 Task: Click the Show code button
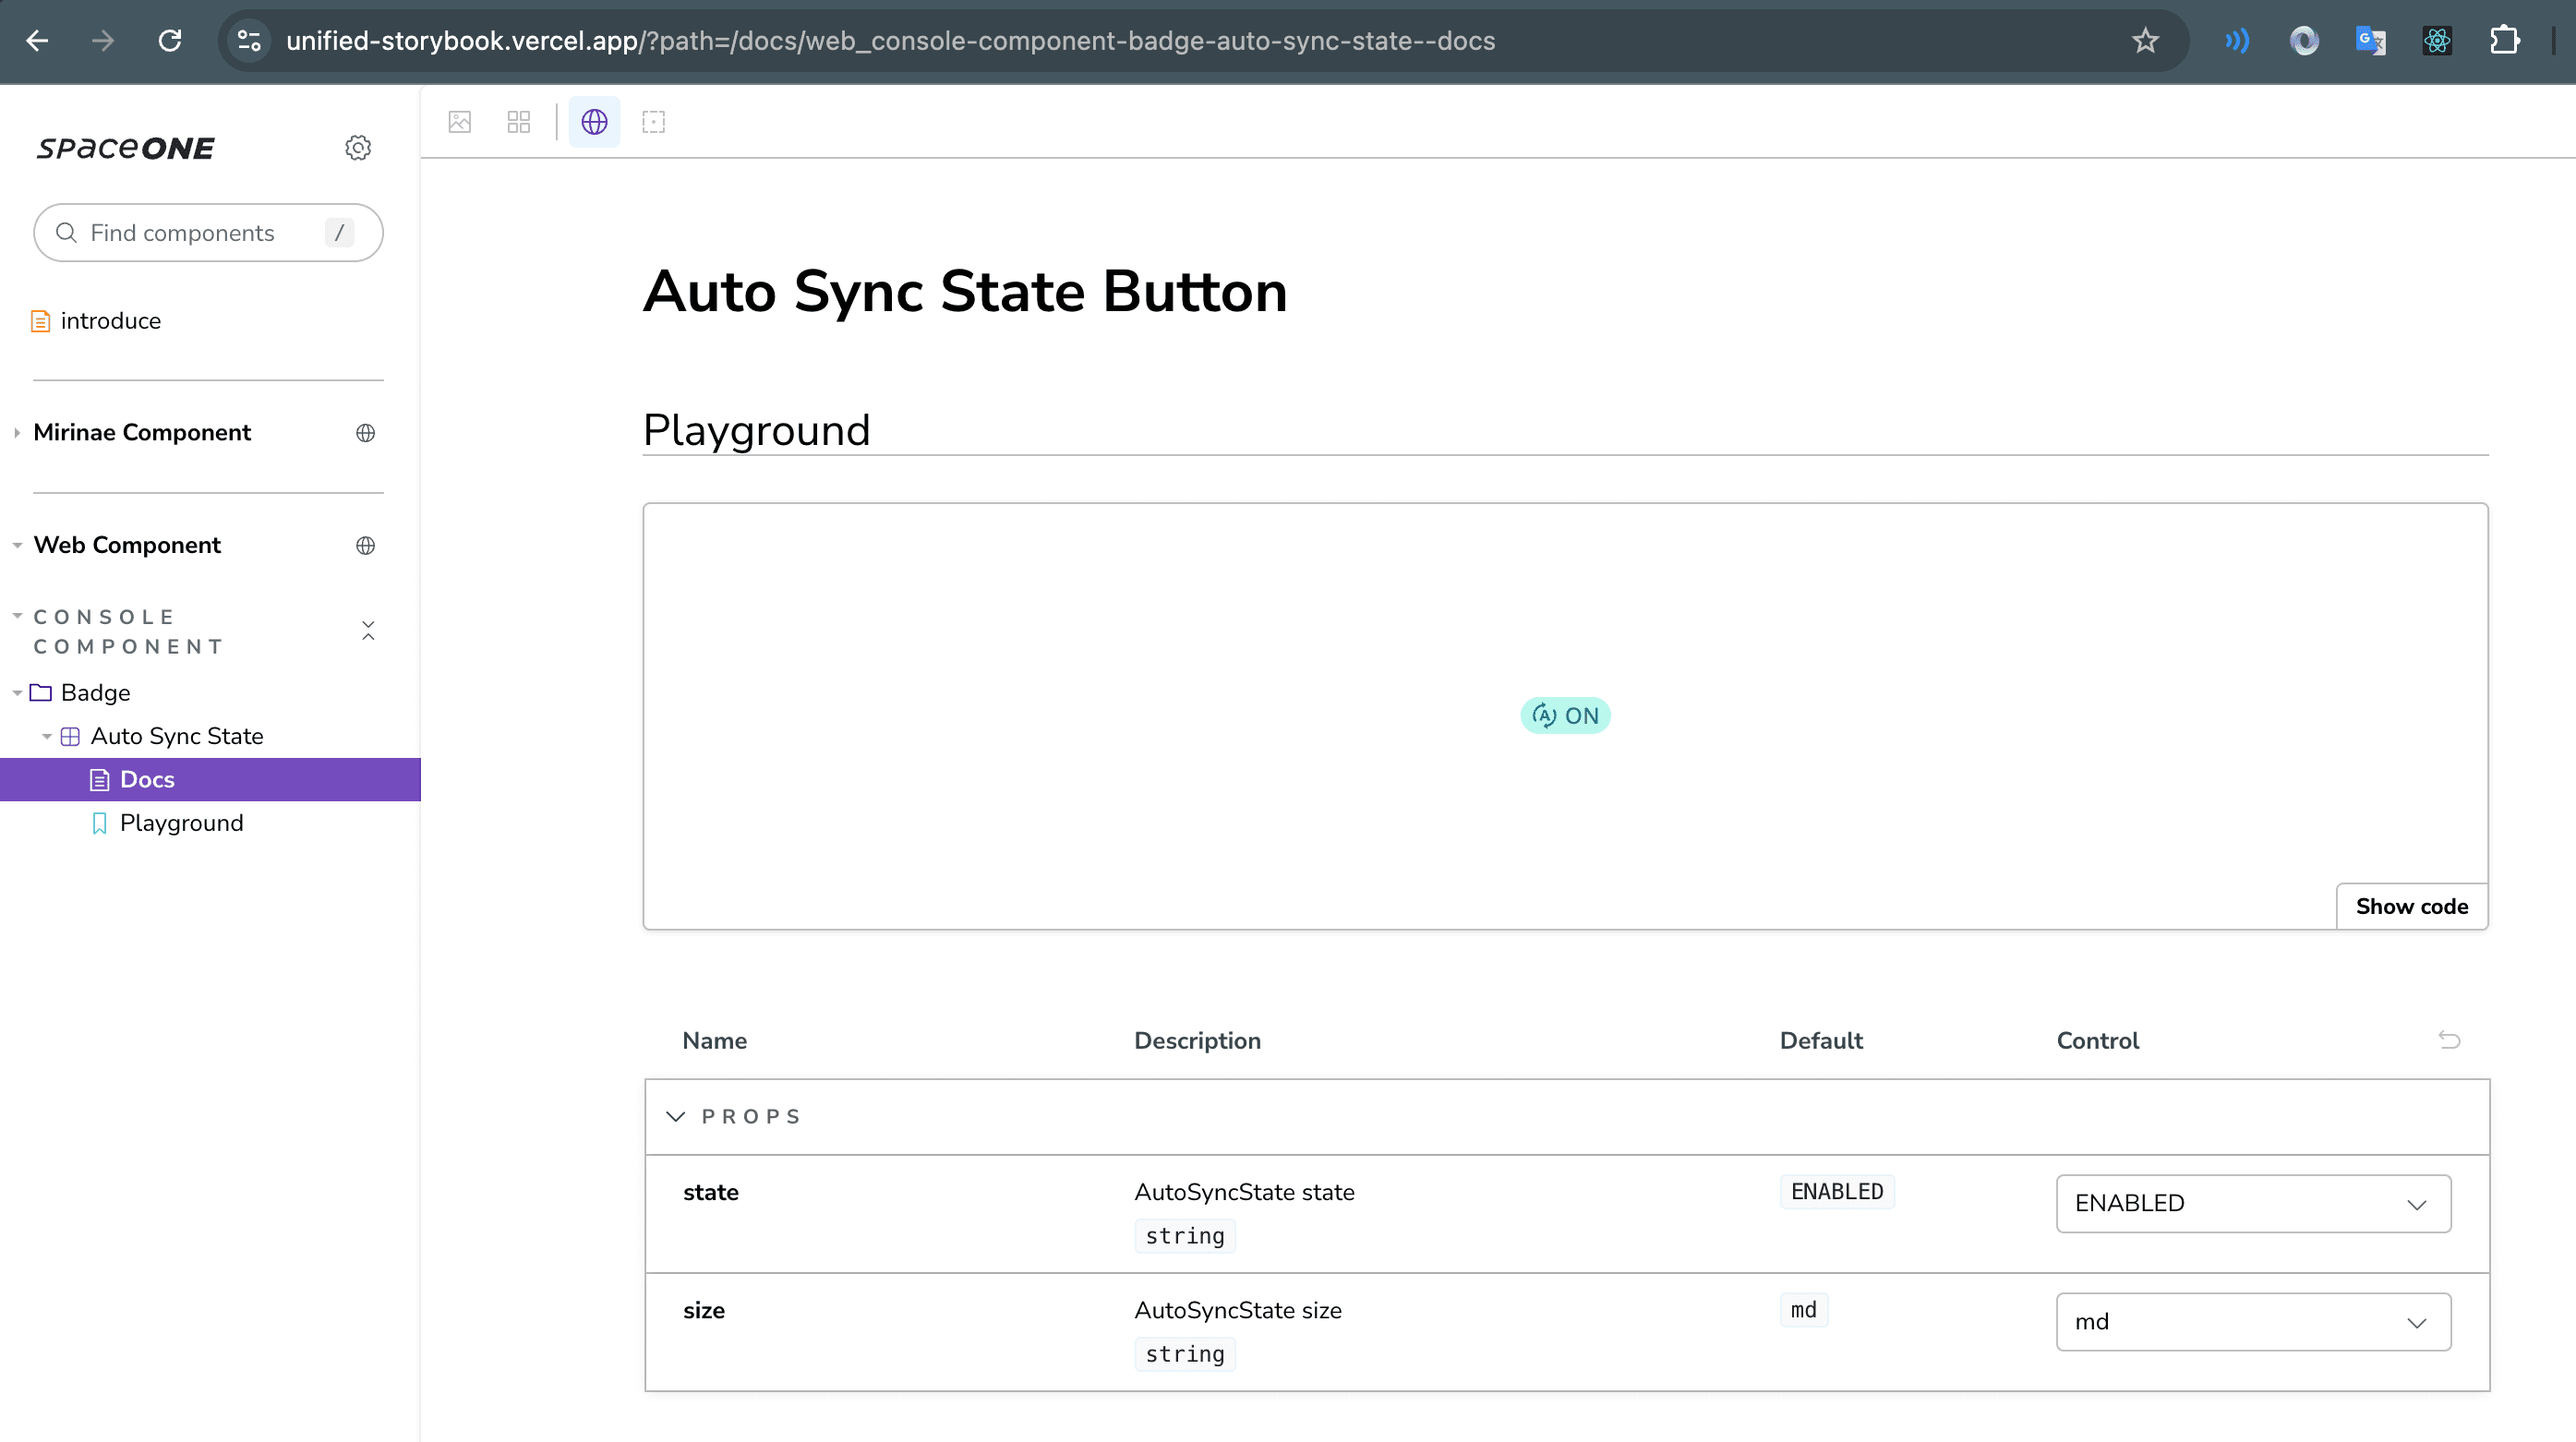(2411, 907)
